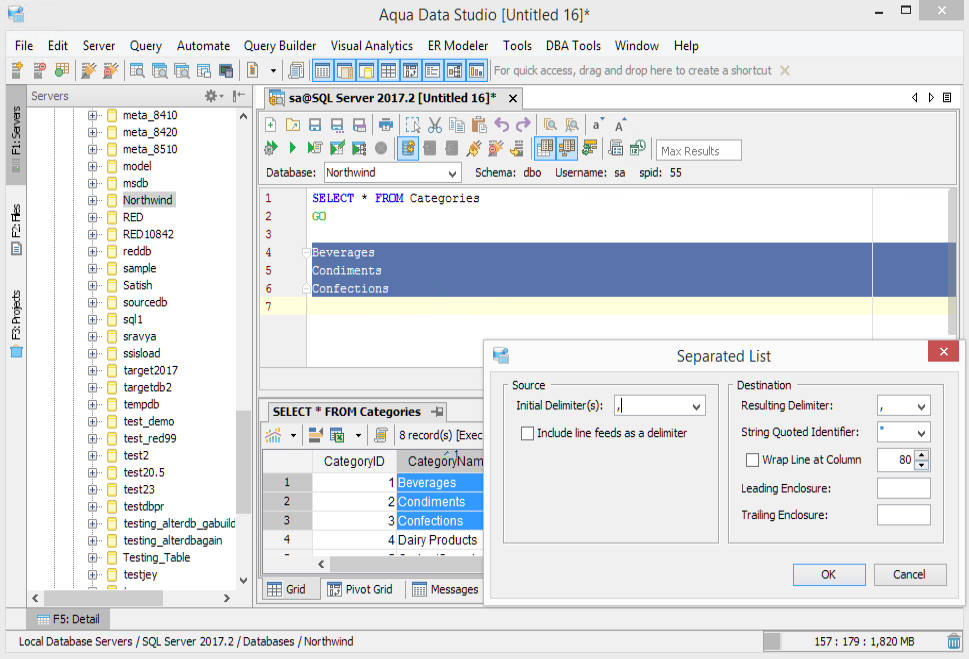The image size is (969, 659).
Task: Click the Print icon in editor toolbar
Action: tap(385, 125)
